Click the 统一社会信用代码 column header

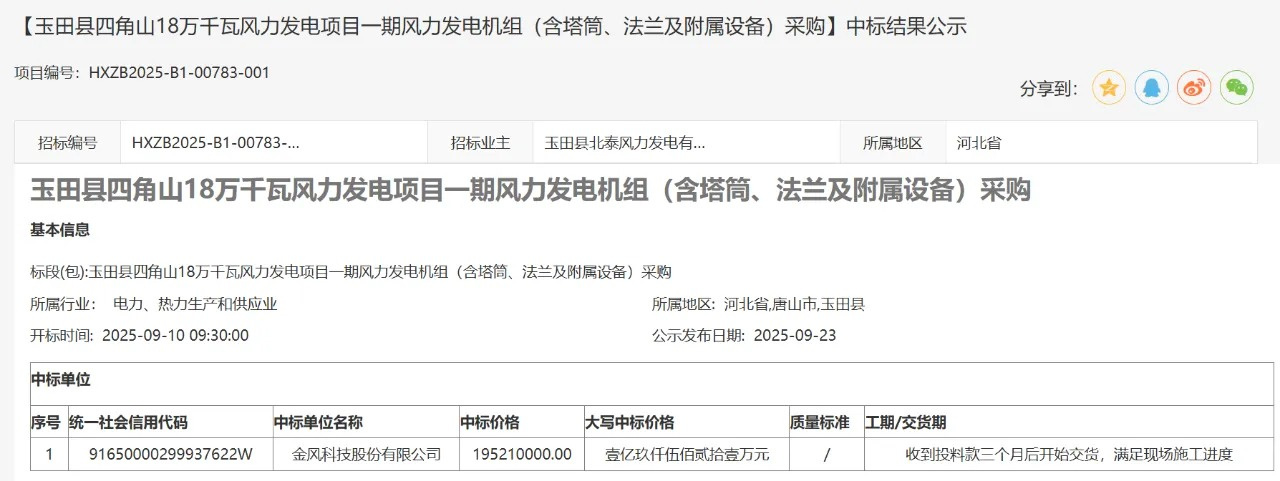[171, 422]
